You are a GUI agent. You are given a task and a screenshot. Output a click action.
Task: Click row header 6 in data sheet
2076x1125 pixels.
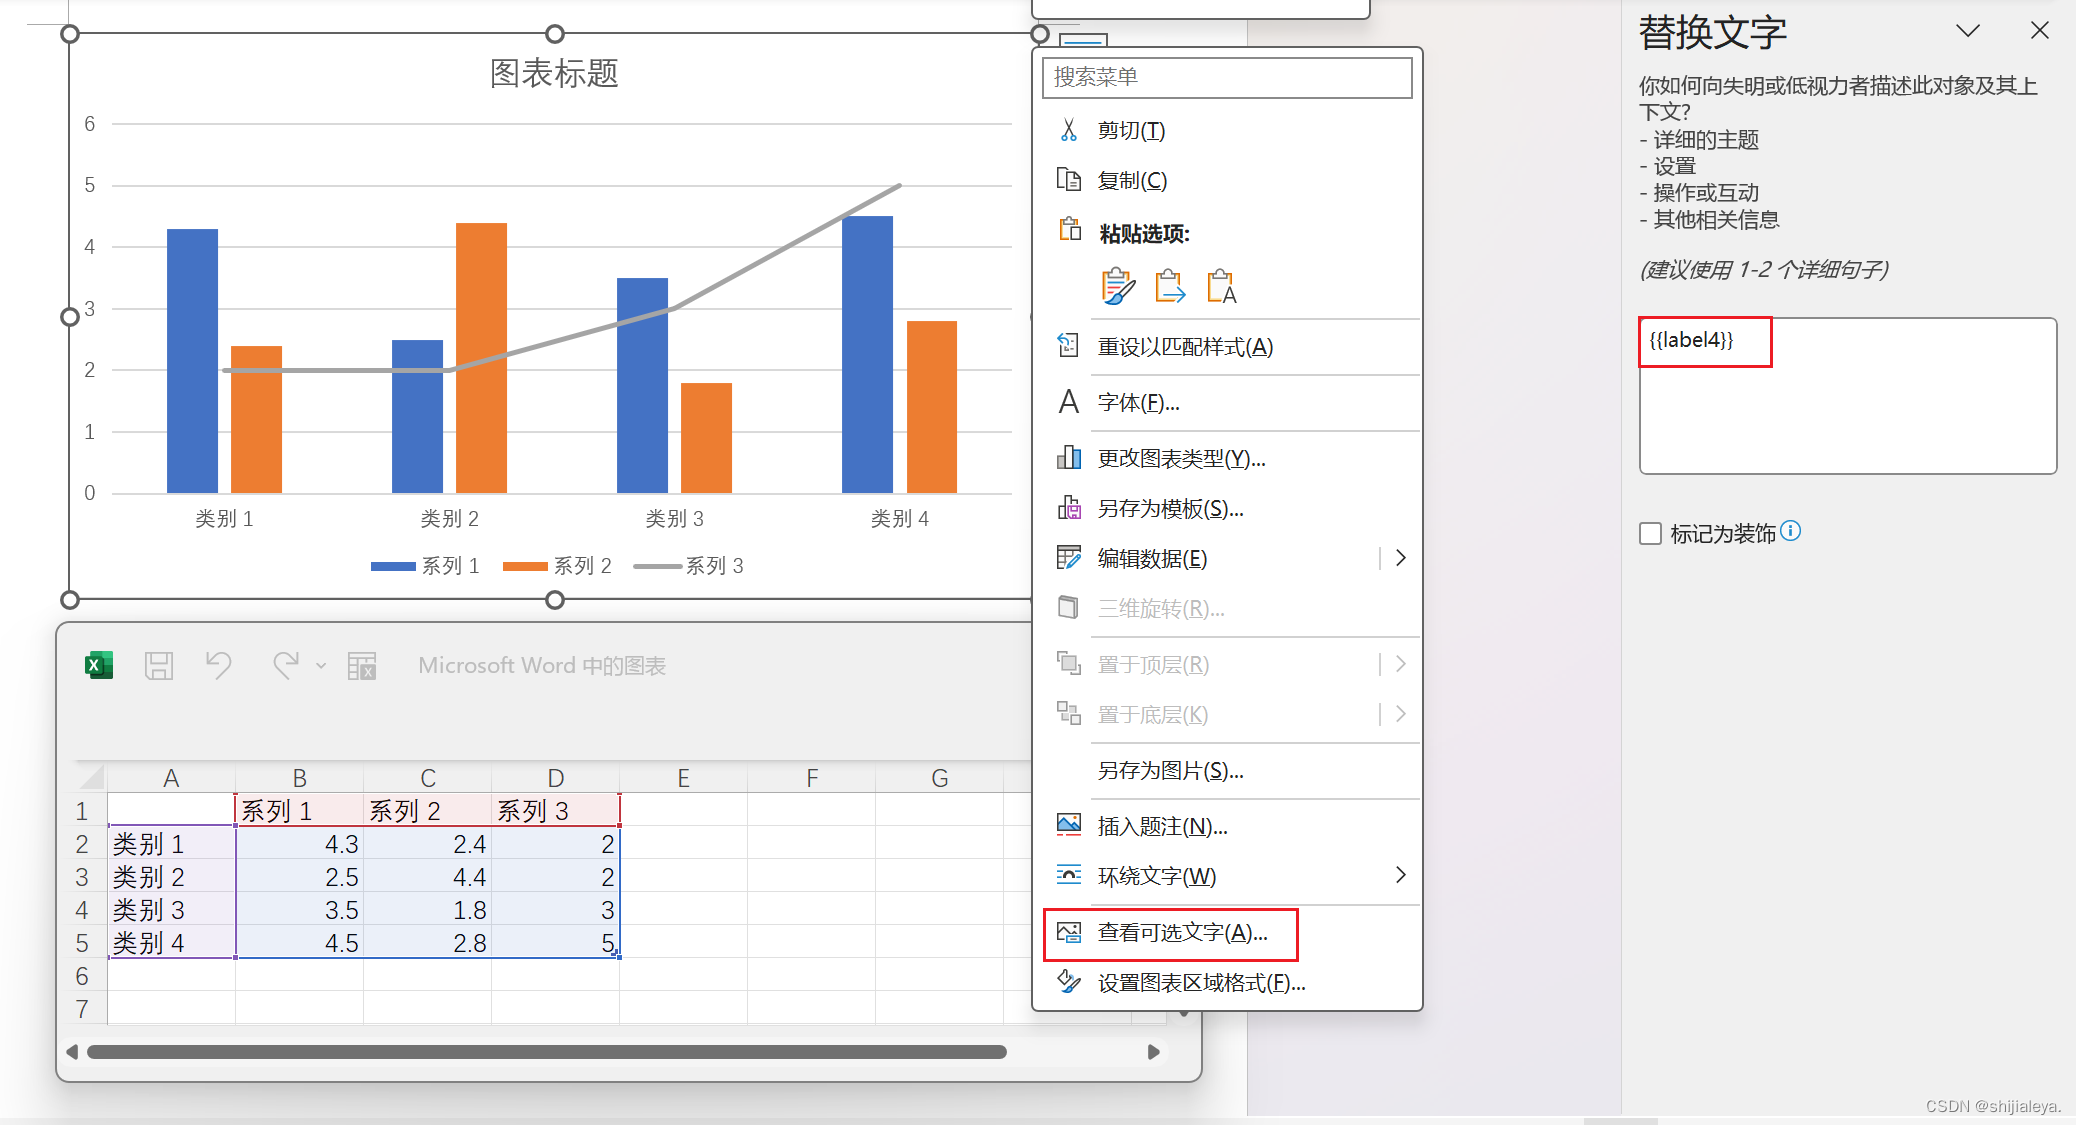[x=82, y=975]
